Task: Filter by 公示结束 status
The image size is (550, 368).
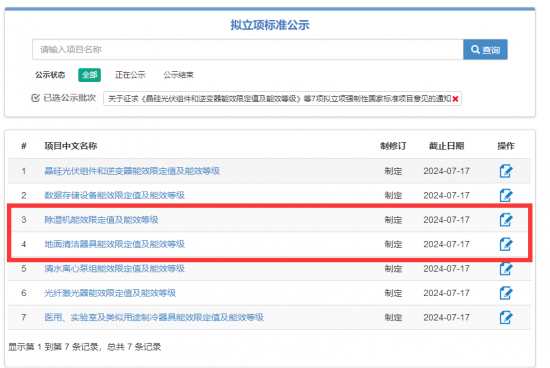Action: [x=178, y=75]
